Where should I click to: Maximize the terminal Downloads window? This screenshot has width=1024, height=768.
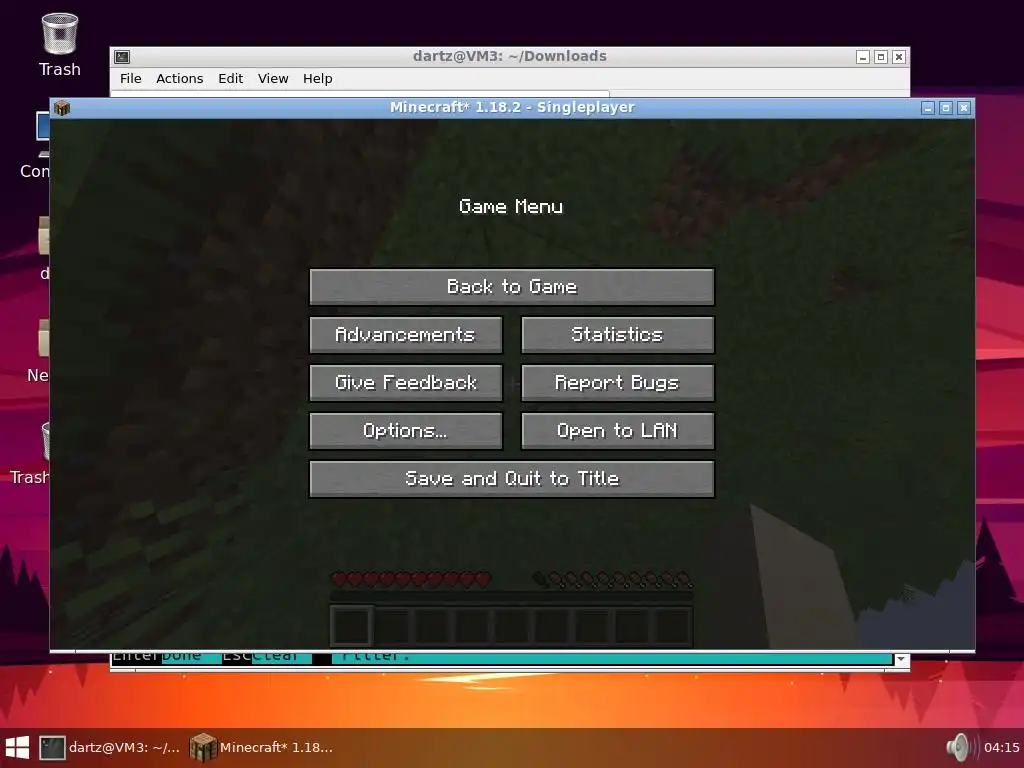coord(881,57)
